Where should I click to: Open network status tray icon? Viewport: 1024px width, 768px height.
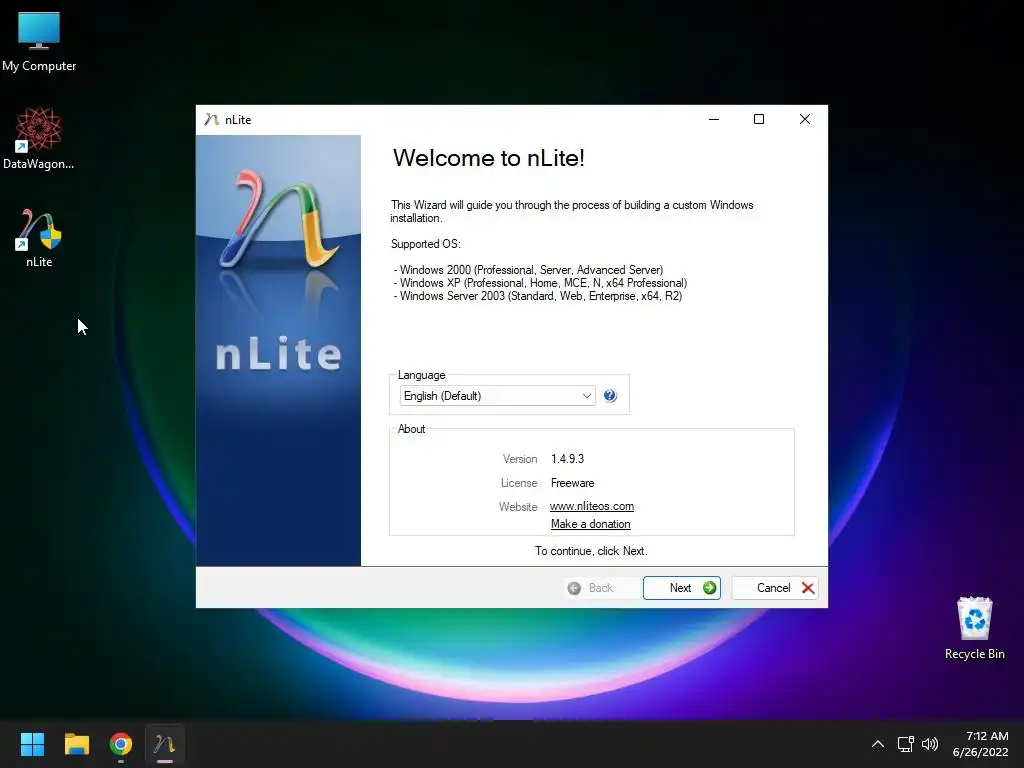coord(905,744)
